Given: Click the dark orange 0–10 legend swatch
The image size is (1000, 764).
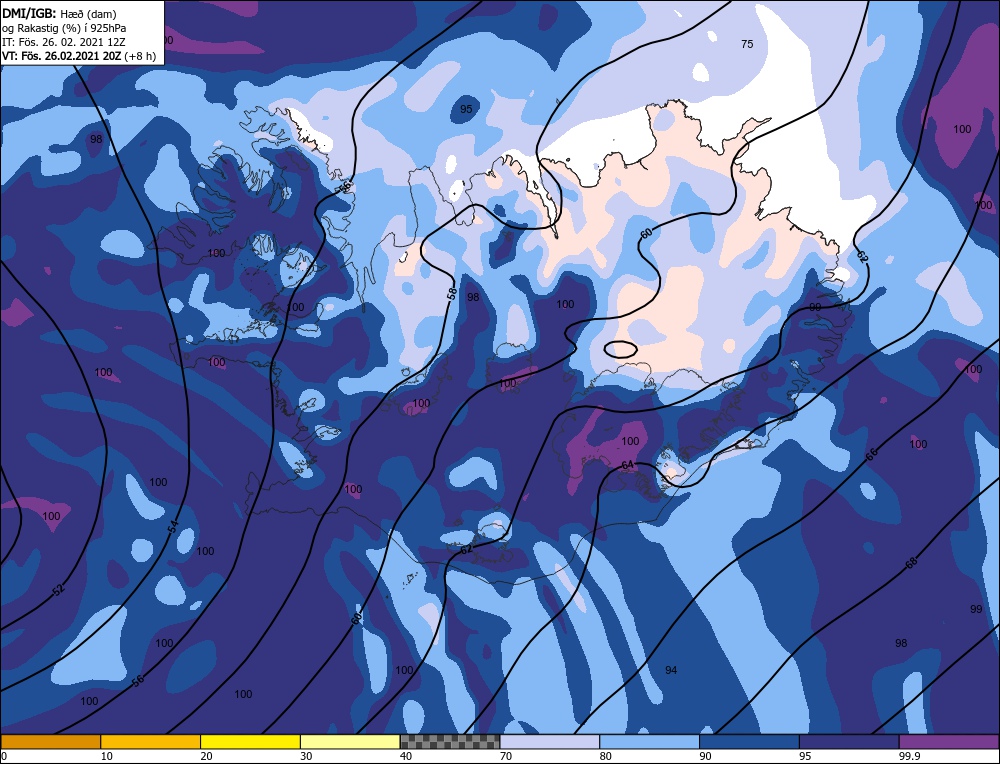Looking at the screenshot, I should tap(50, 742).
